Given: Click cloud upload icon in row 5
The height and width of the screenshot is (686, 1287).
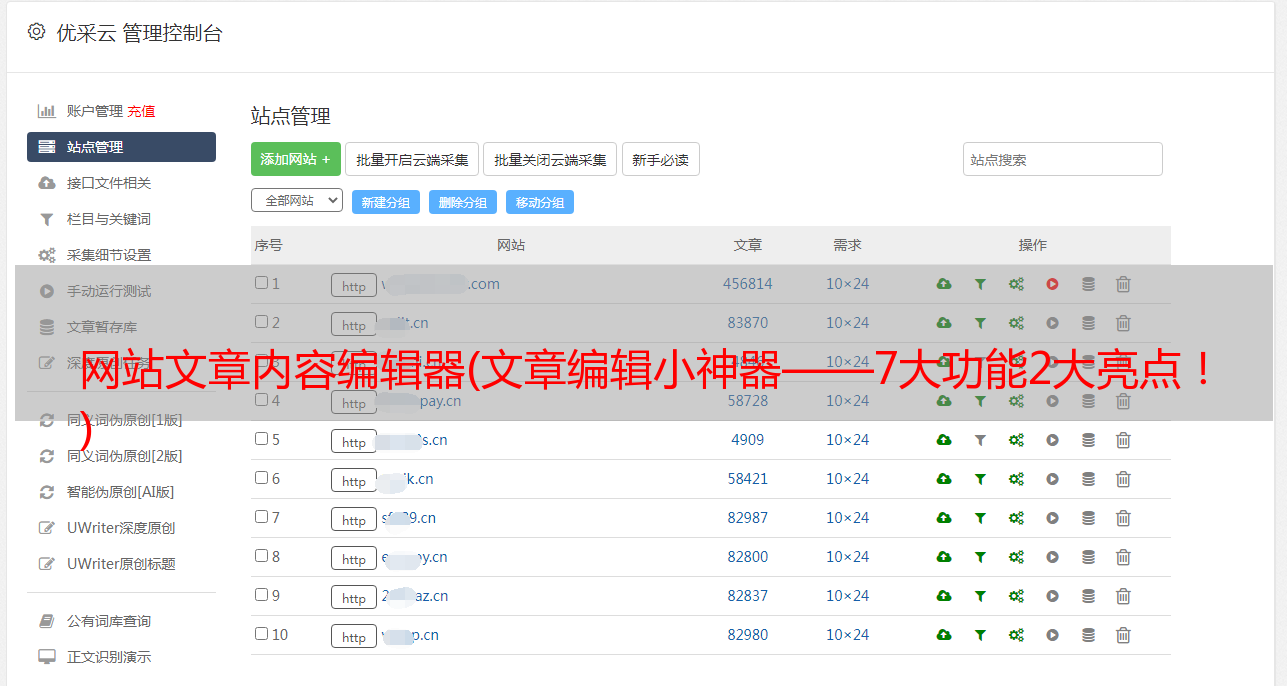Looking at the screenshot, I should point(944,440).
